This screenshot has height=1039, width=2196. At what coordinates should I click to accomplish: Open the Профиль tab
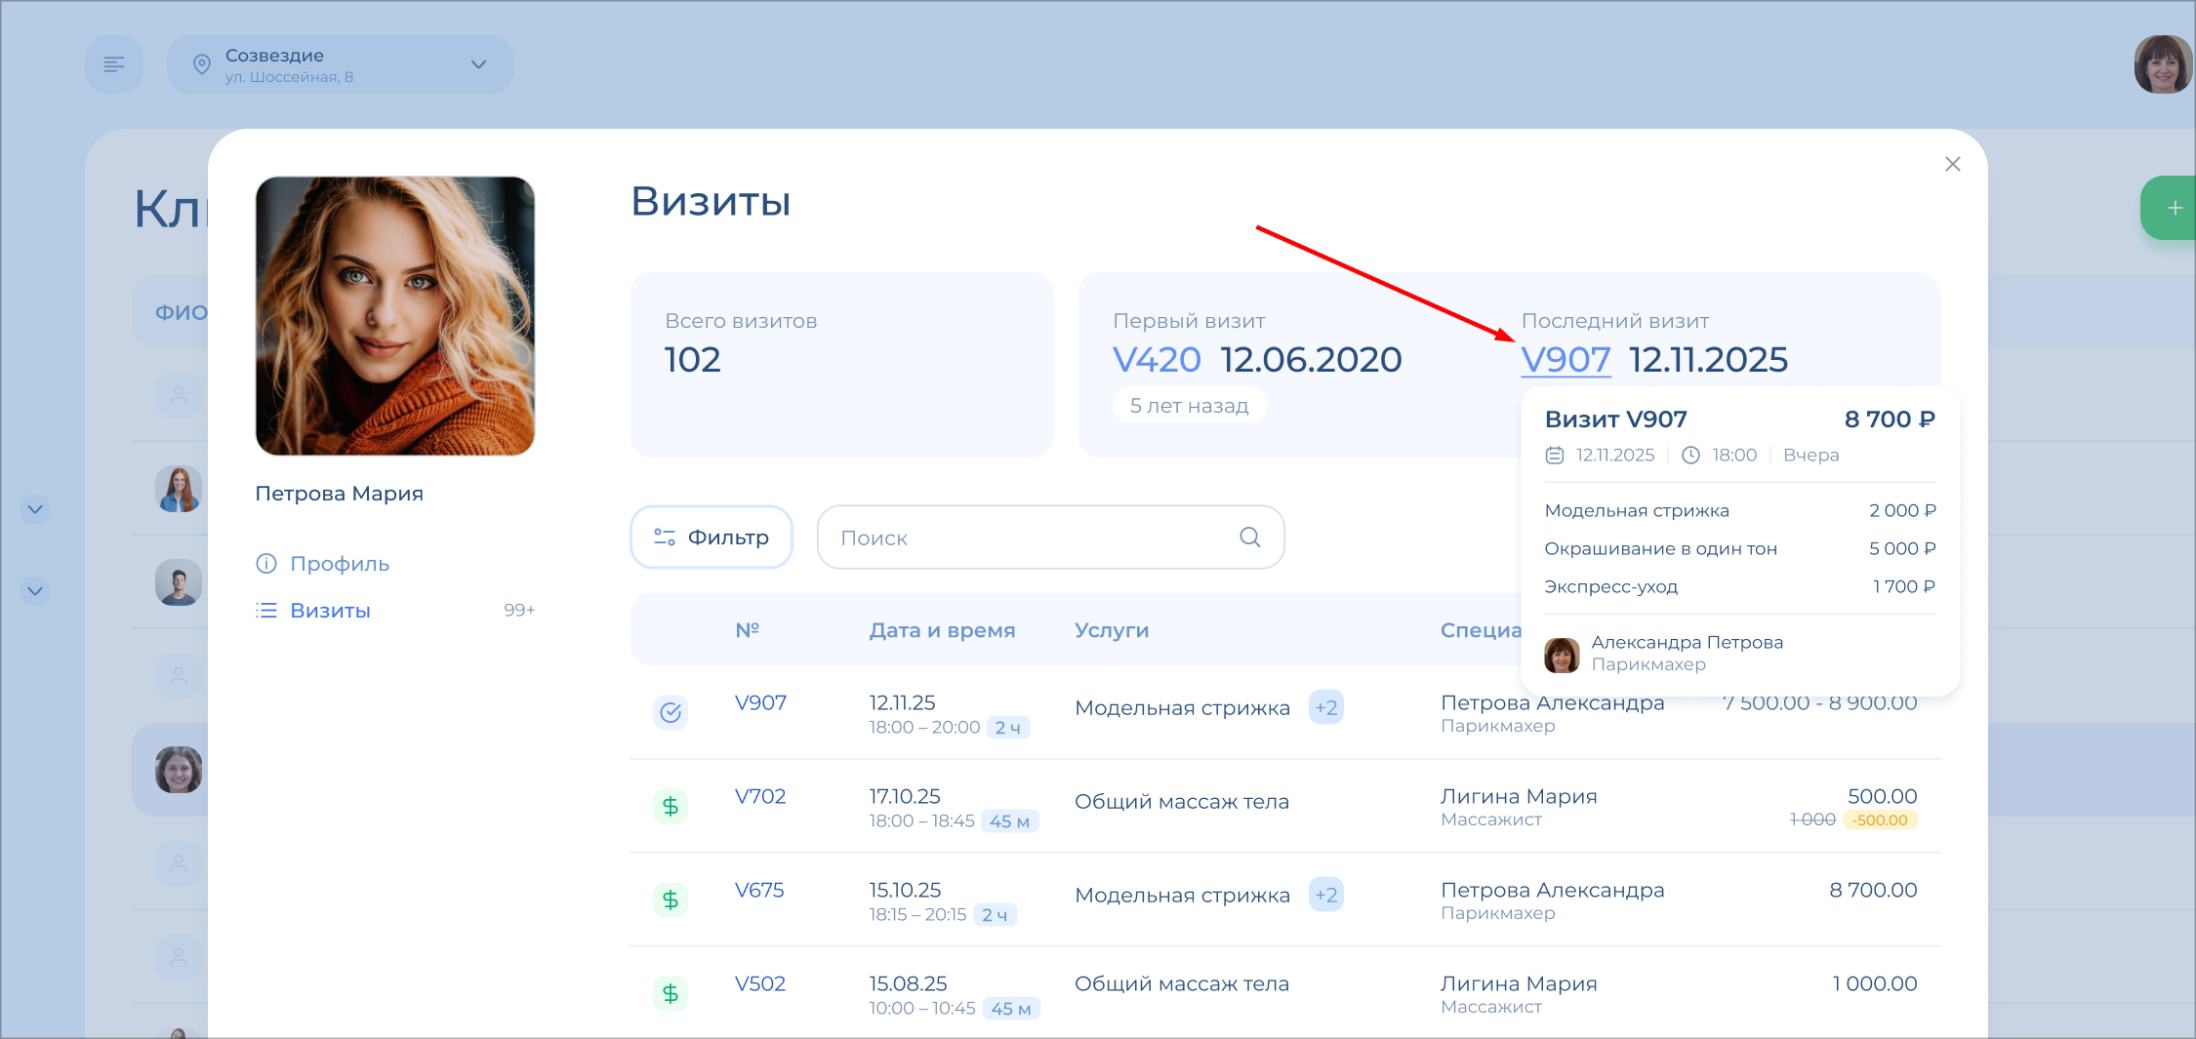[339, 564]
